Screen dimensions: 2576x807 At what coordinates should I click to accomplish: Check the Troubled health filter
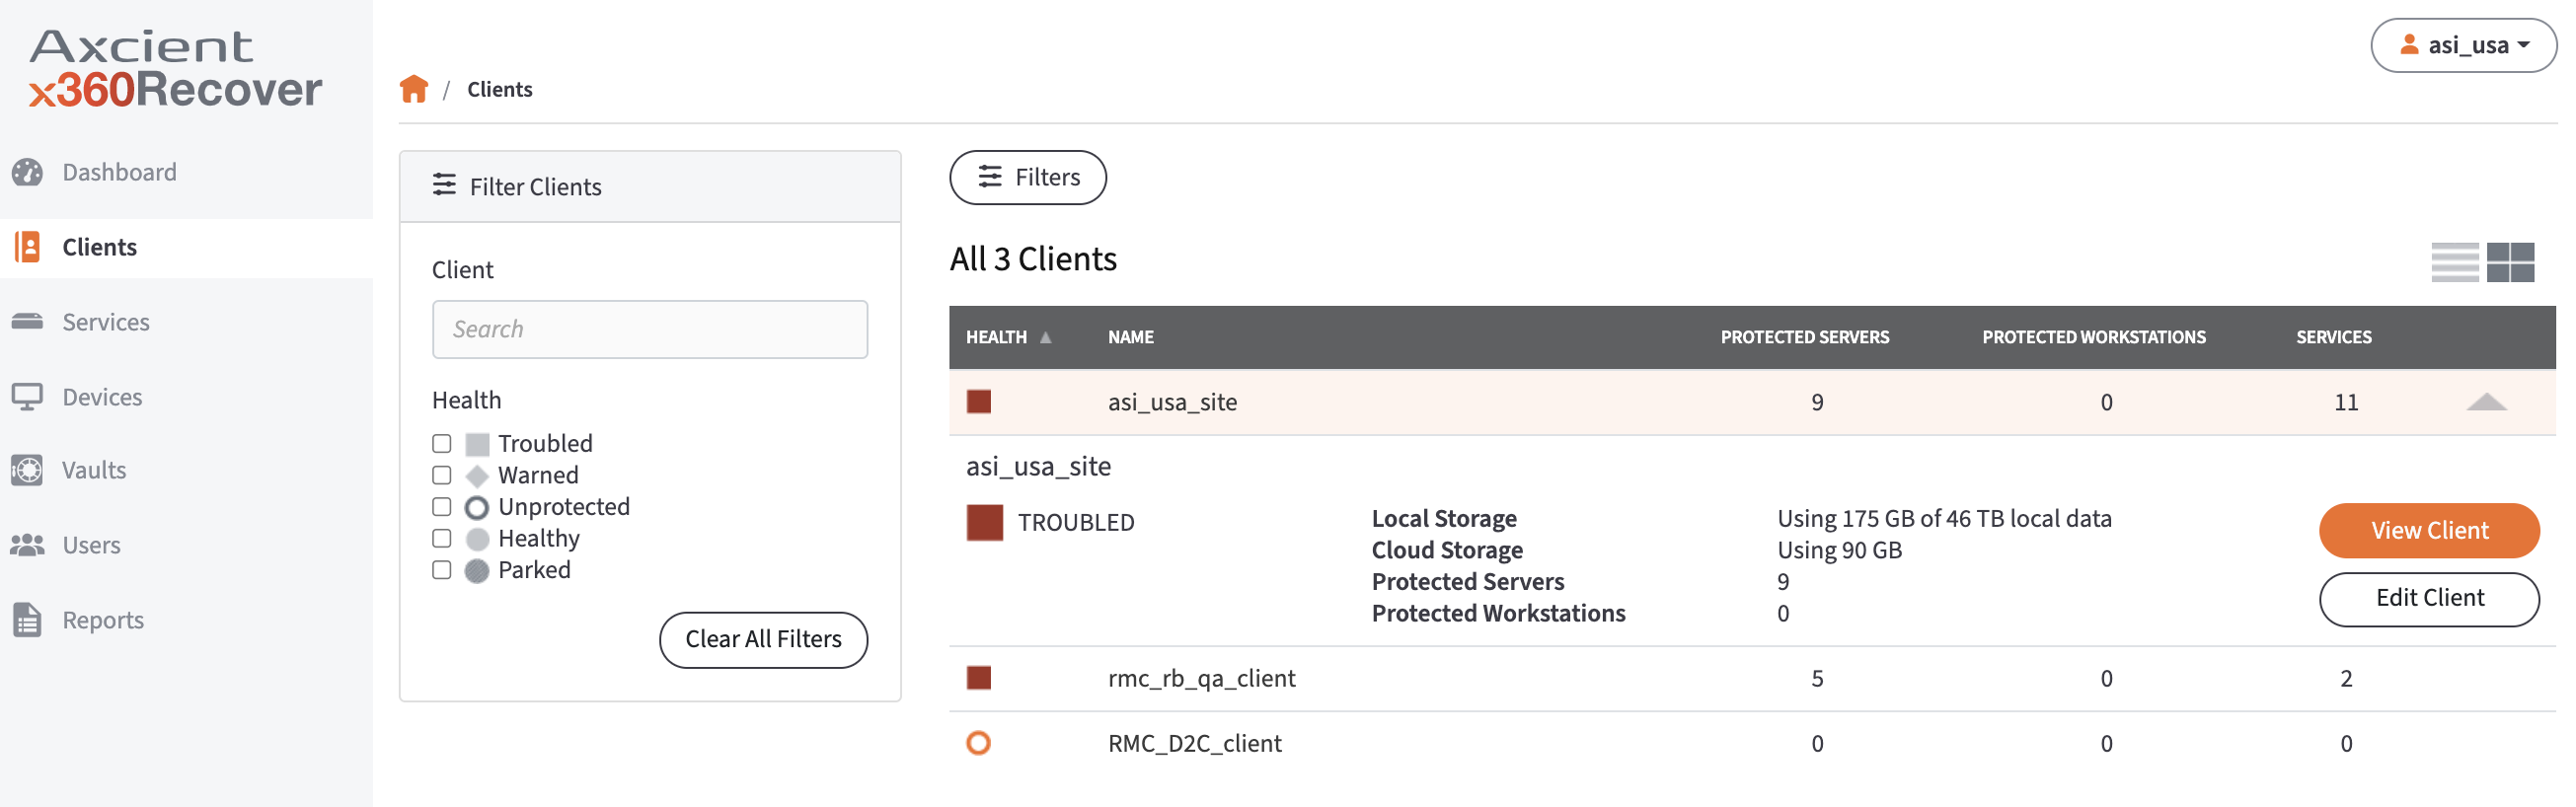point(441,442)
